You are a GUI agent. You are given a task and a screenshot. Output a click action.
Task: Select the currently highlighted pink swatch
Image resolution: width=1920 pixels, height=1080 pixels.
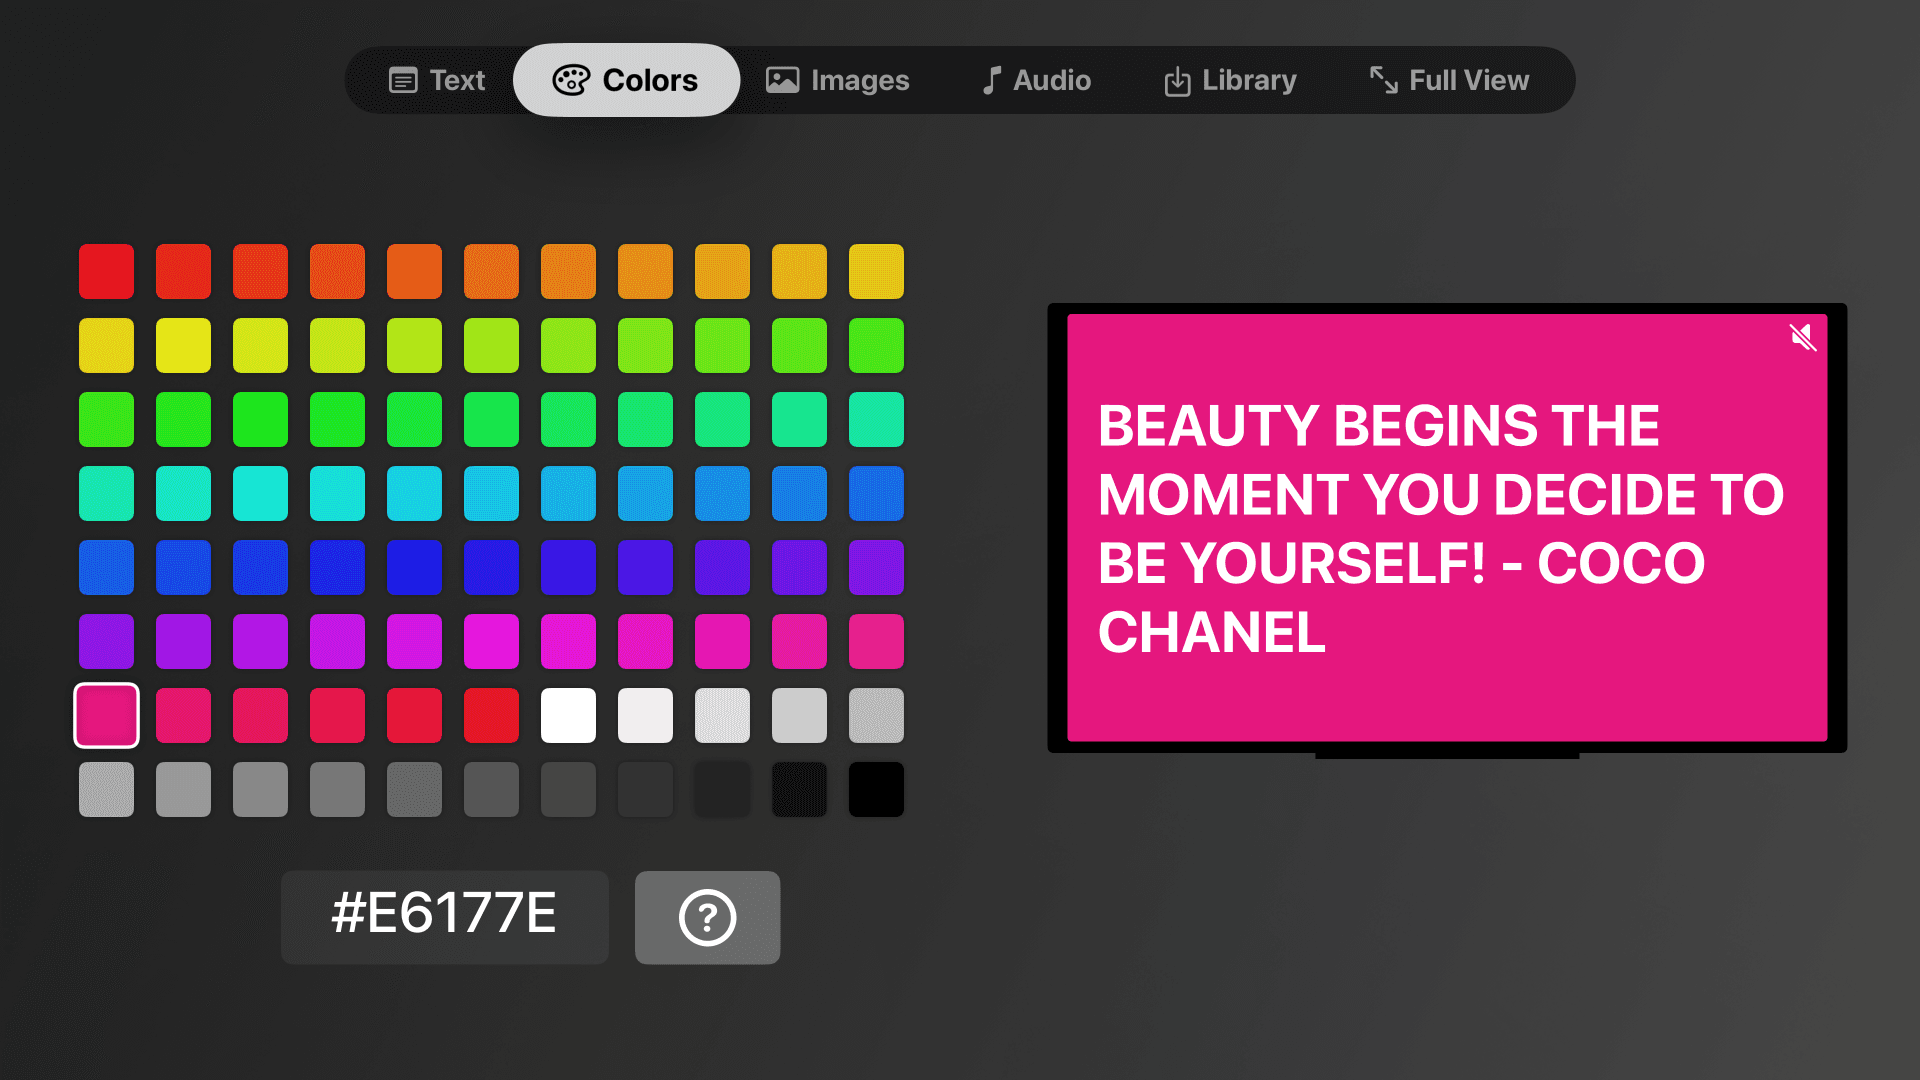pos(106,715)
